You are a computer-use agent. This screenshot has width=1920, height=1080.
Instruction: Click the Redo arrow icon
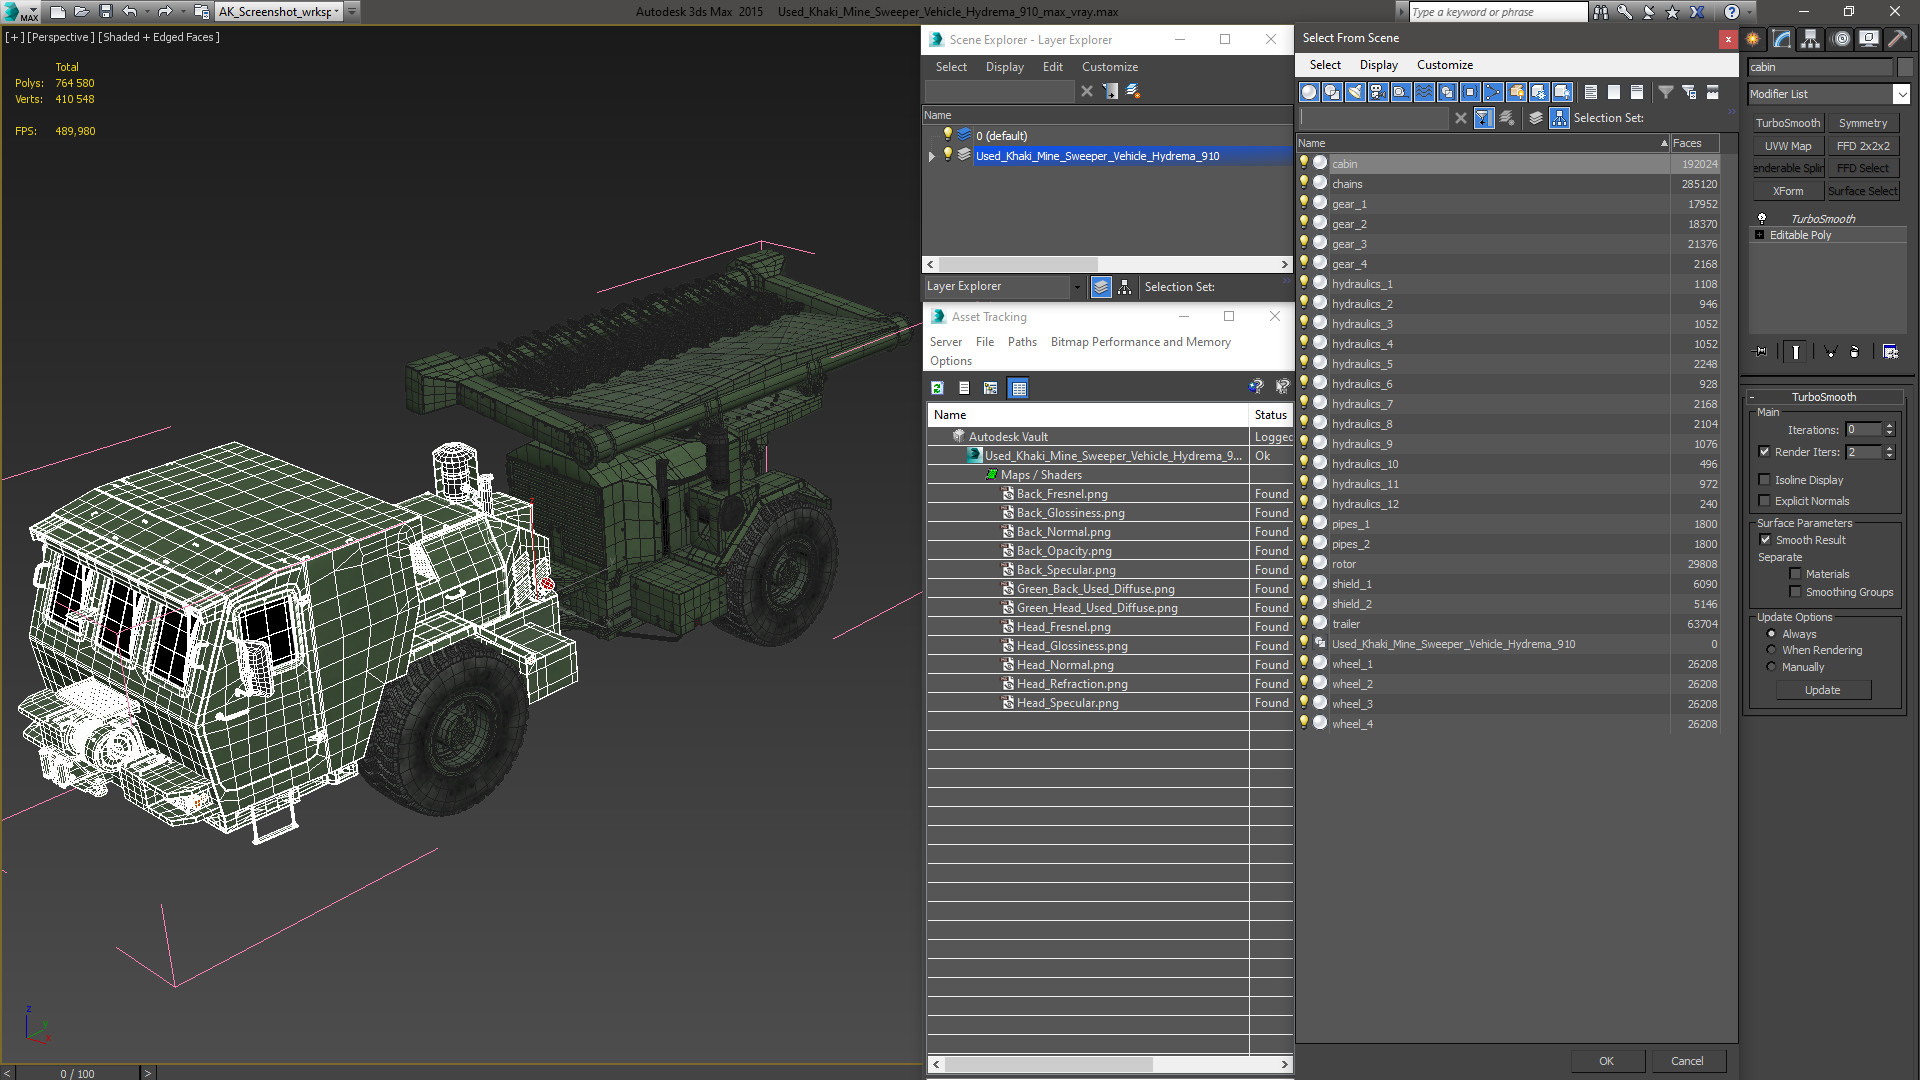point(165,12)
